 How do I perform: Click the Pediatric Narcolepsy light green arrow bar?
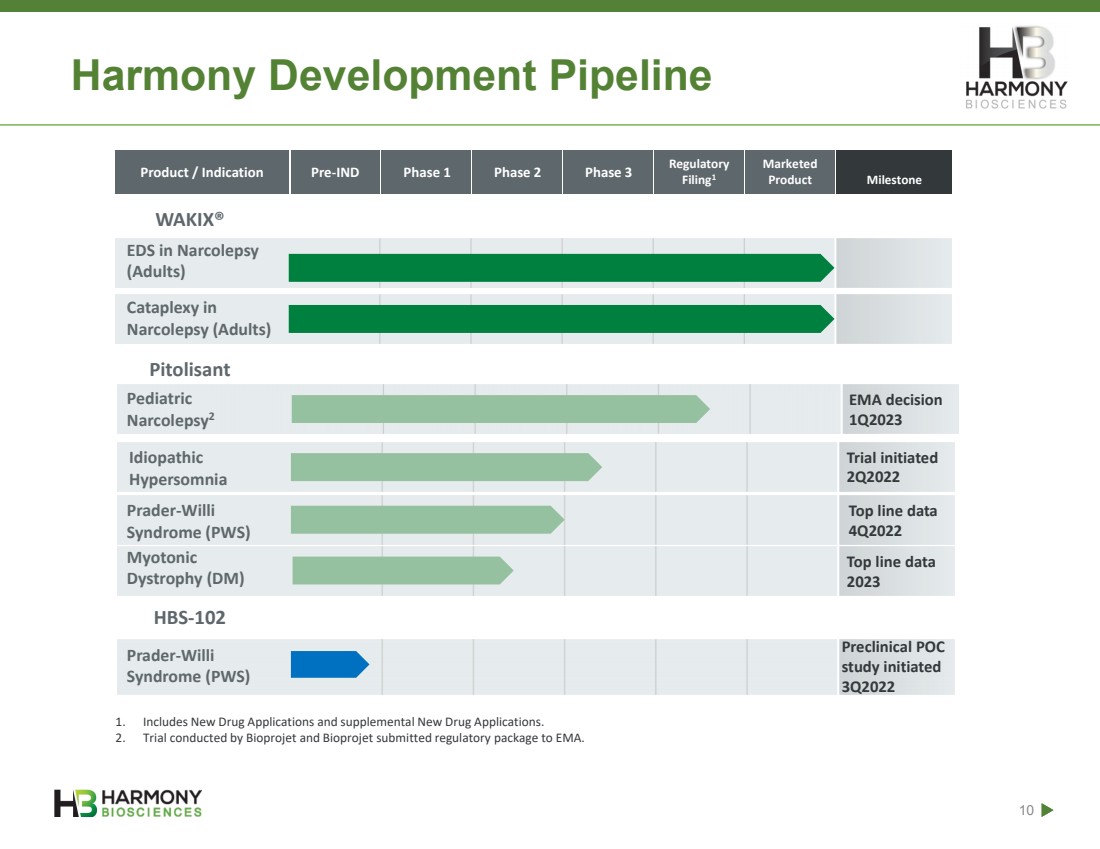(500, 409)
